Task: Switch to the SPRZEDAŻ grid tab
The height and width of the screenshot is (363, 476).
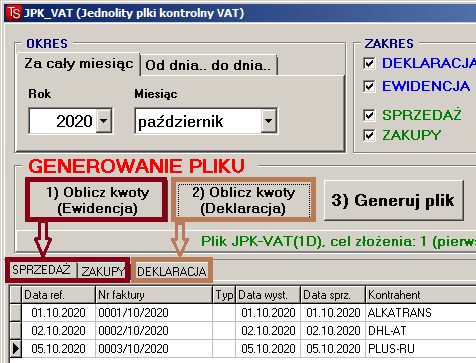Action: [x=42, y=270]
